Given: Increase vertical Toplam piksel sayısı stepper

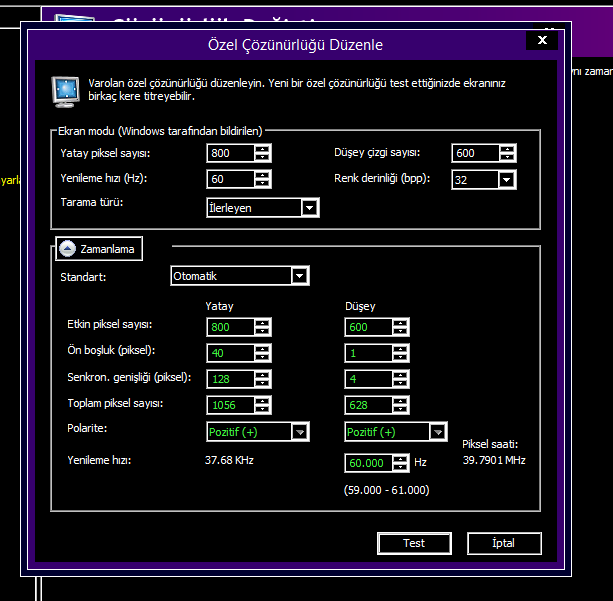Looking at the screenshot, I should click(400, 400).
